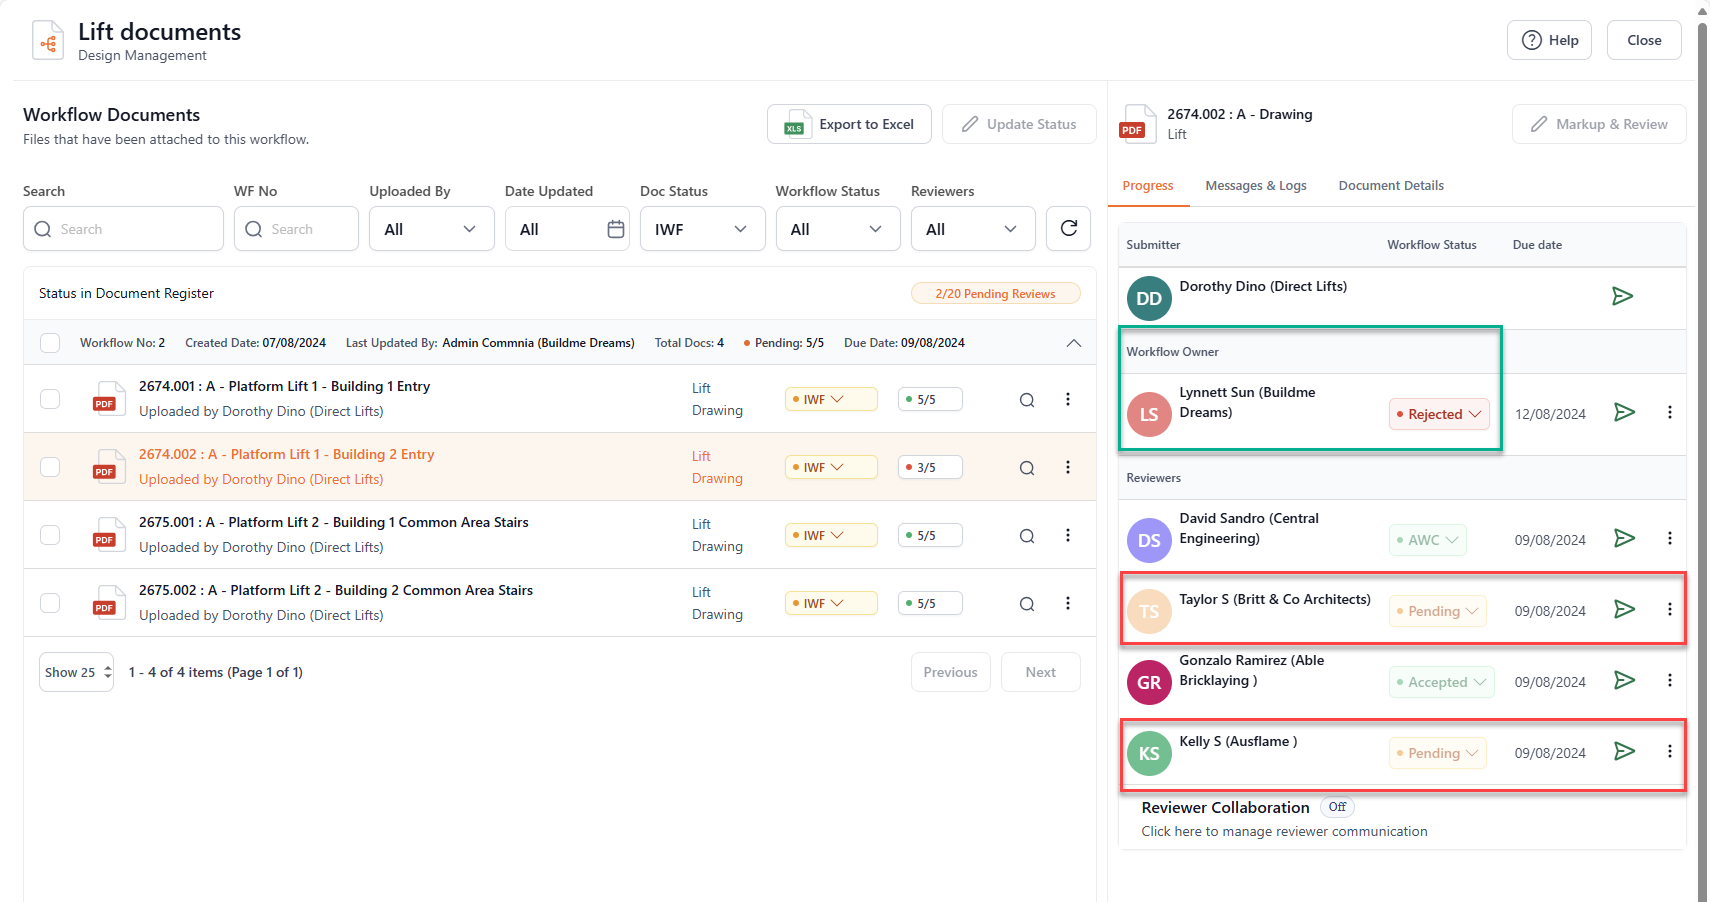Open kebab menu for document 2675.001
Screen dimensions: 1710x902
point(1068,535)
